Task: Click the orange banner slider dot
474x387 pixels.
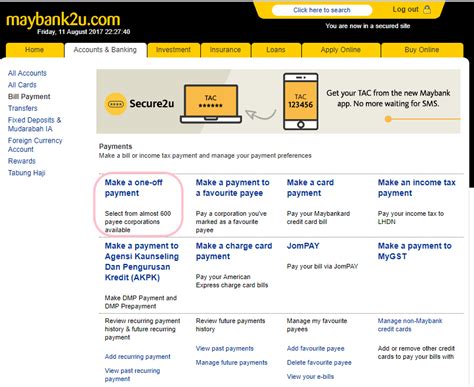Action: pyautogui.click(x=388, y=119)
